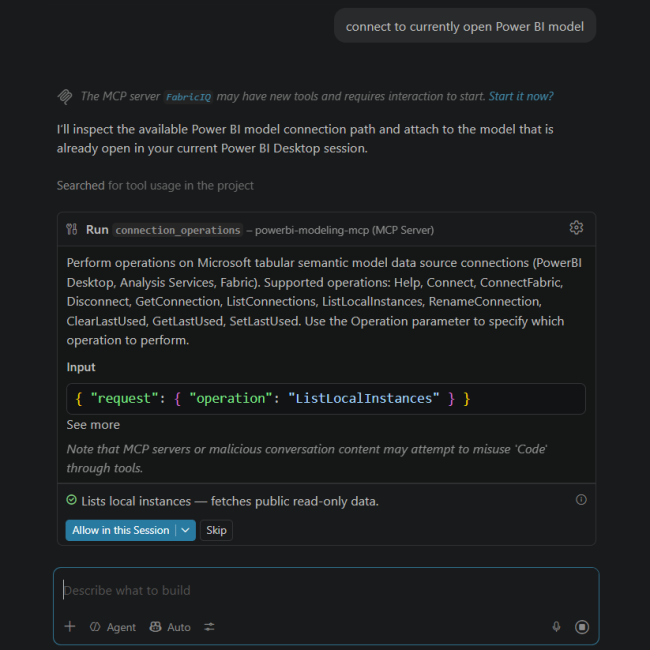Click the MCP server notice icon
The height and width of the screenshot is (650, 650).
coord(65,97)
